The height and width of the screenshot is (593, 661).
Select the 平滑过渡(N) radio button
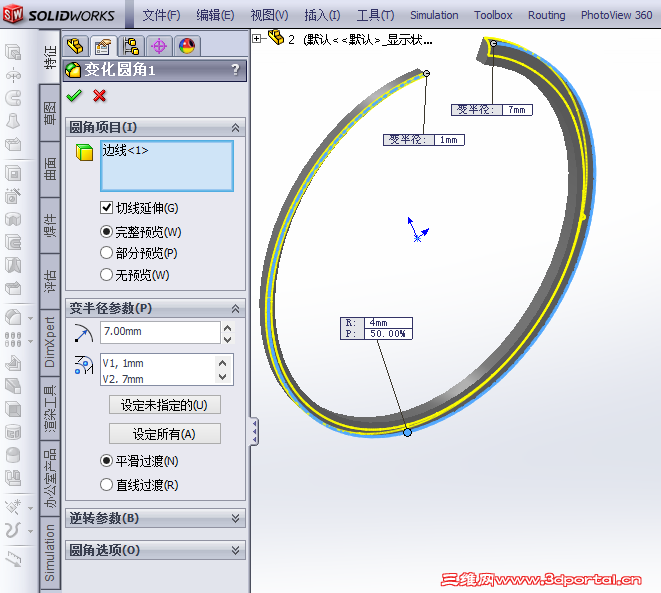point(107,461)
